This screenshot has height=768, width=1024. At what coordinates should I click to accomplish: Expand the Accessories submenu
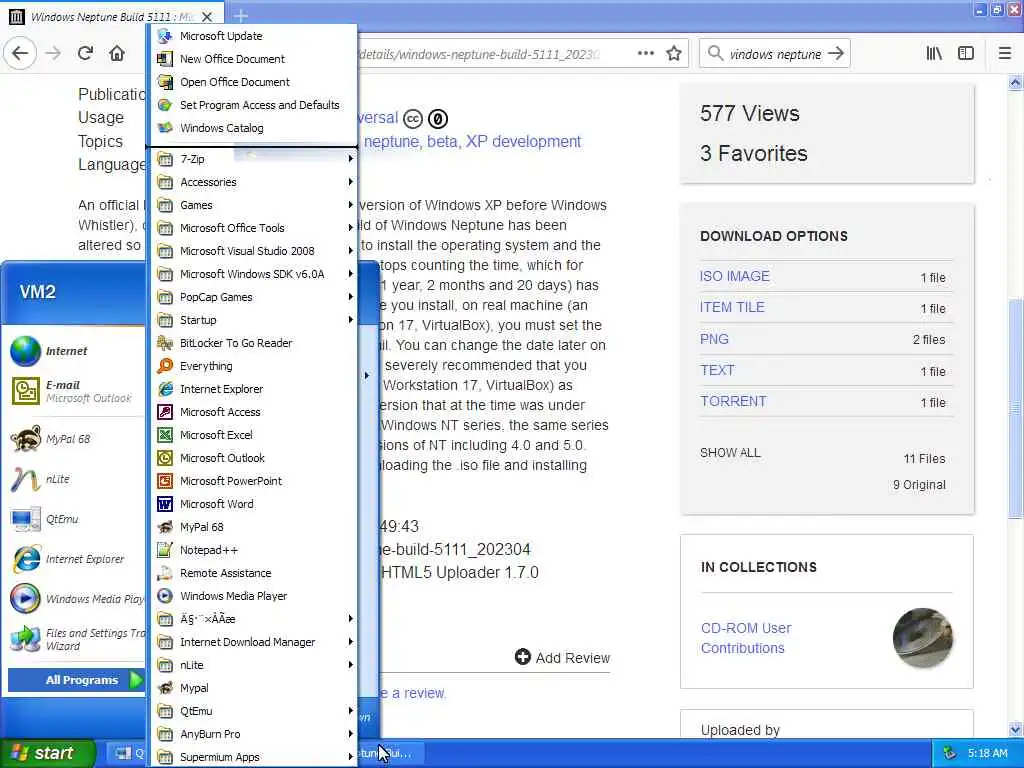253,182
